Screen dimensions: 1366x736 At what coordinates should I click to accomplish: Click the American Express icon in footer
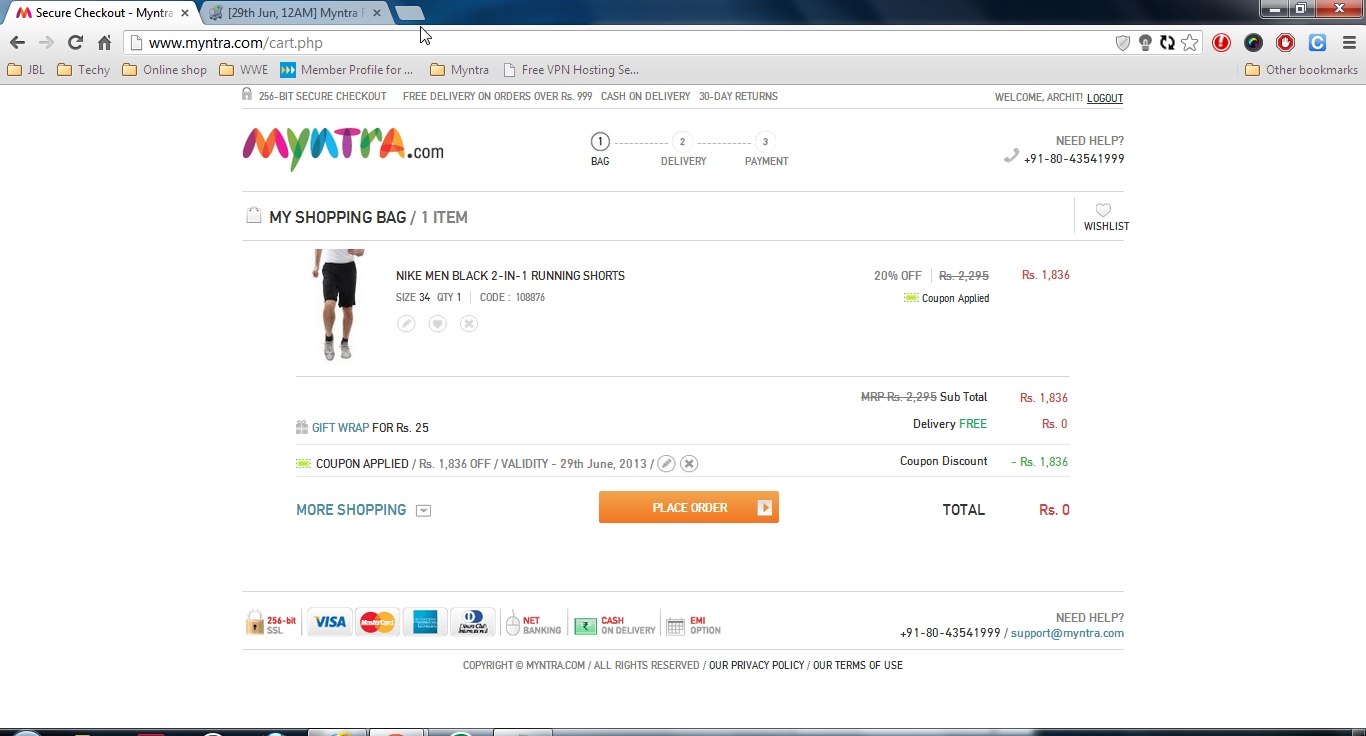pos(425,621)
